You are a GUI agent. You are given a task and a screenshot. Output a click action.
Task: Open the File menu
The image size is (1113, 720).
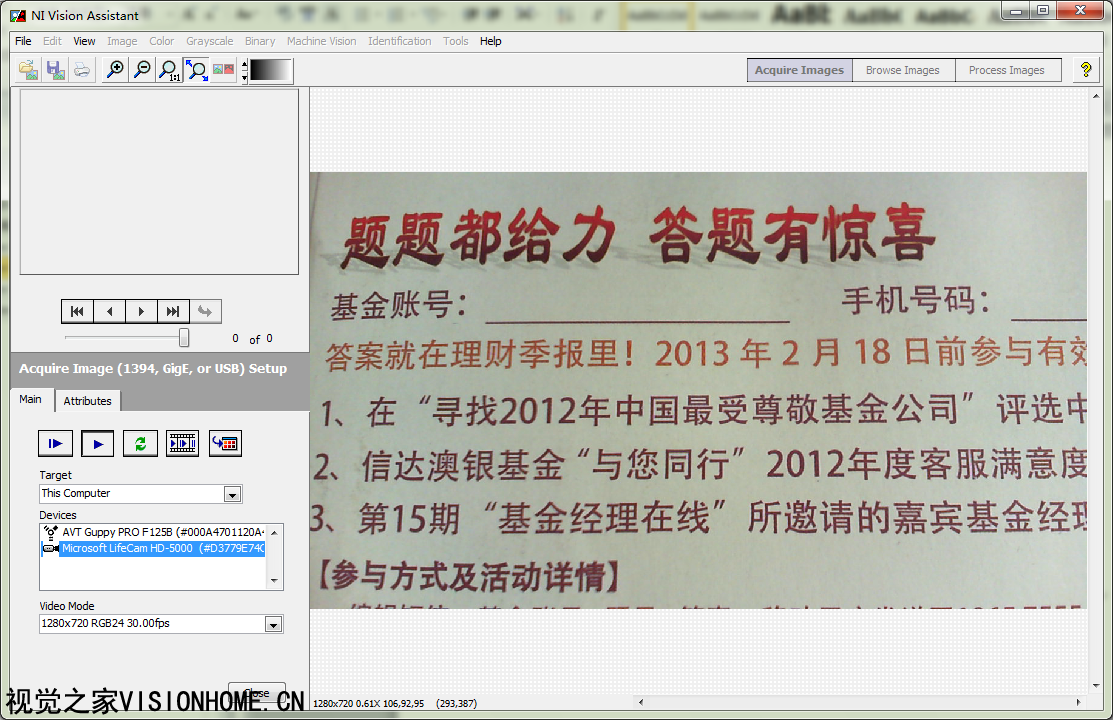(23, 41)
